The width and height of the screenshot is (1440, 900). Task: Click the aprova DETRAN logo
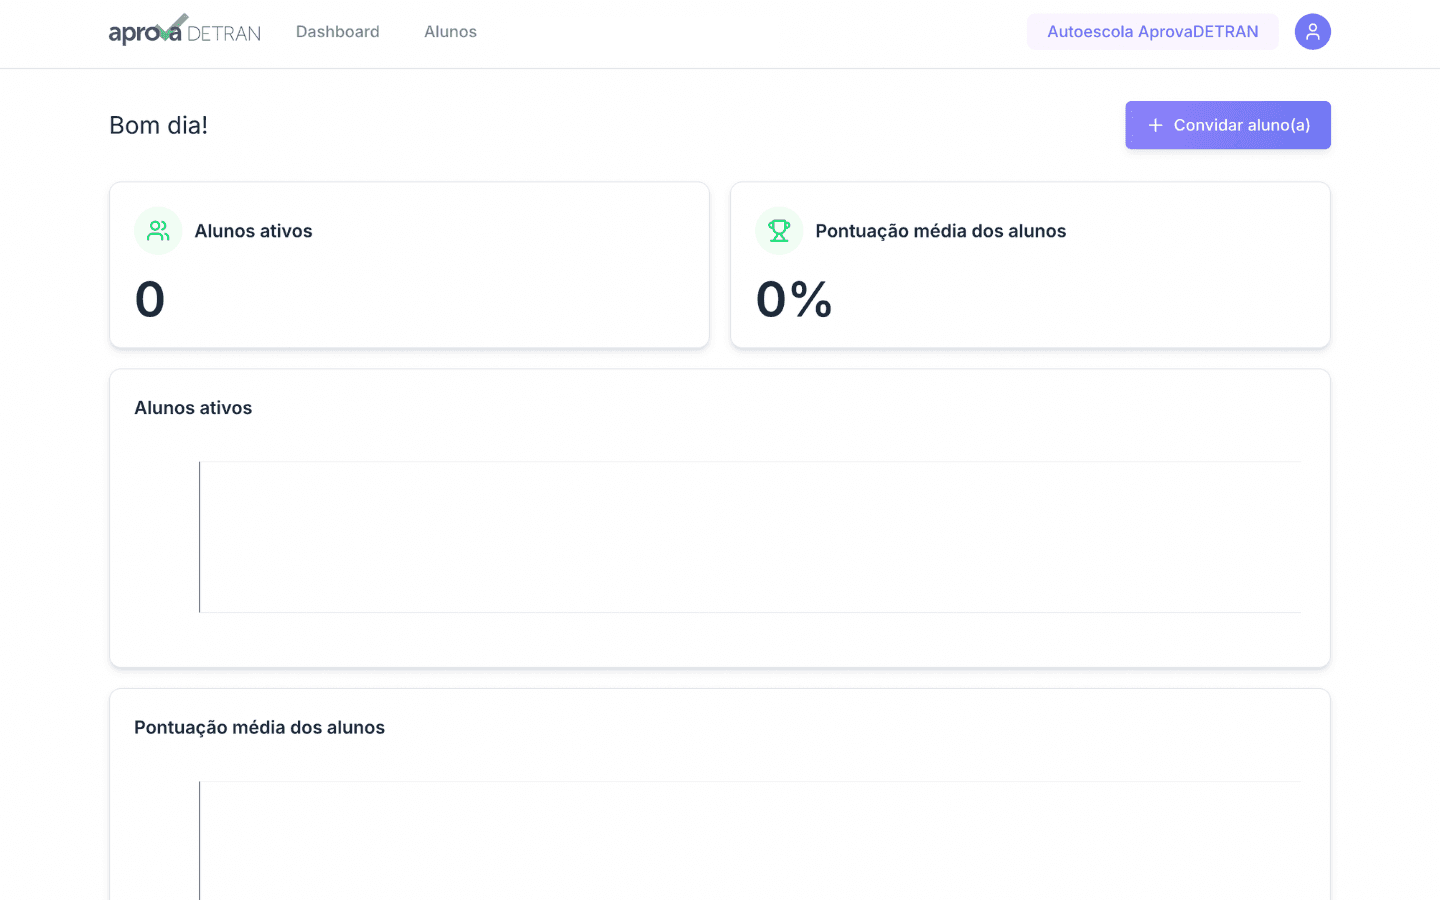tap(185, 31)
